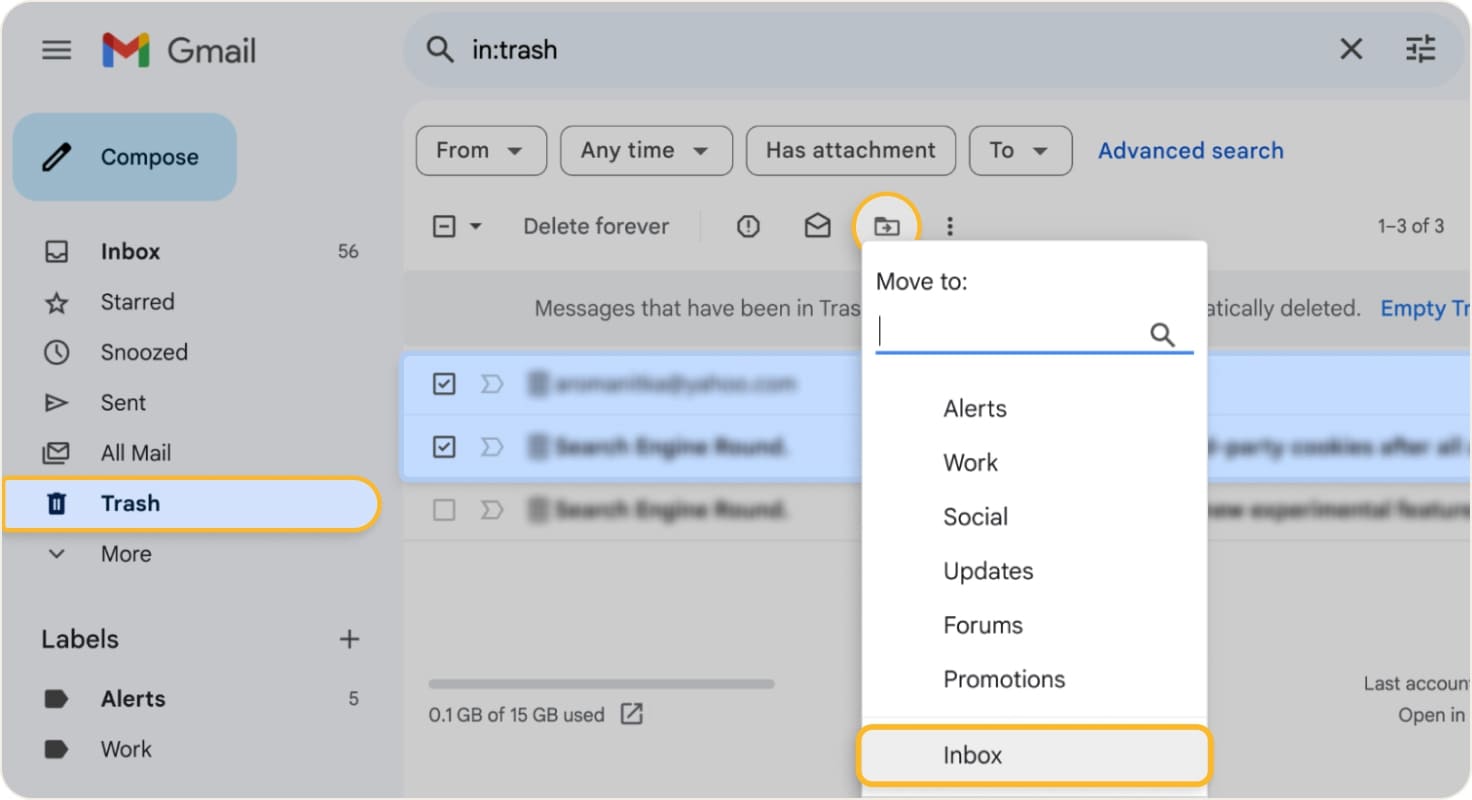Screen dimensions: 1472x800
Task: Open storage management external link icon
Action: click(x=631, y=714)
